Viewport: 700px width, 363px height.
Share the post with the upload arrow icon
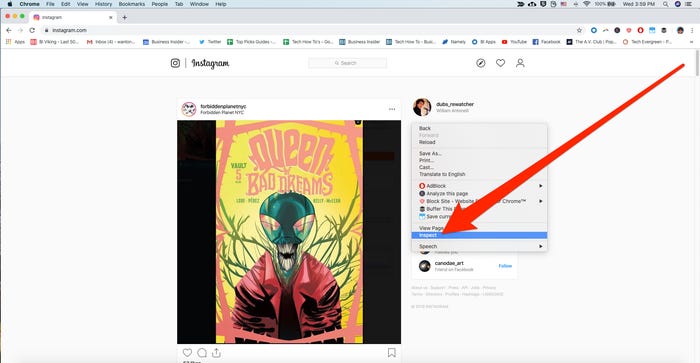click(x=217, y=353)
